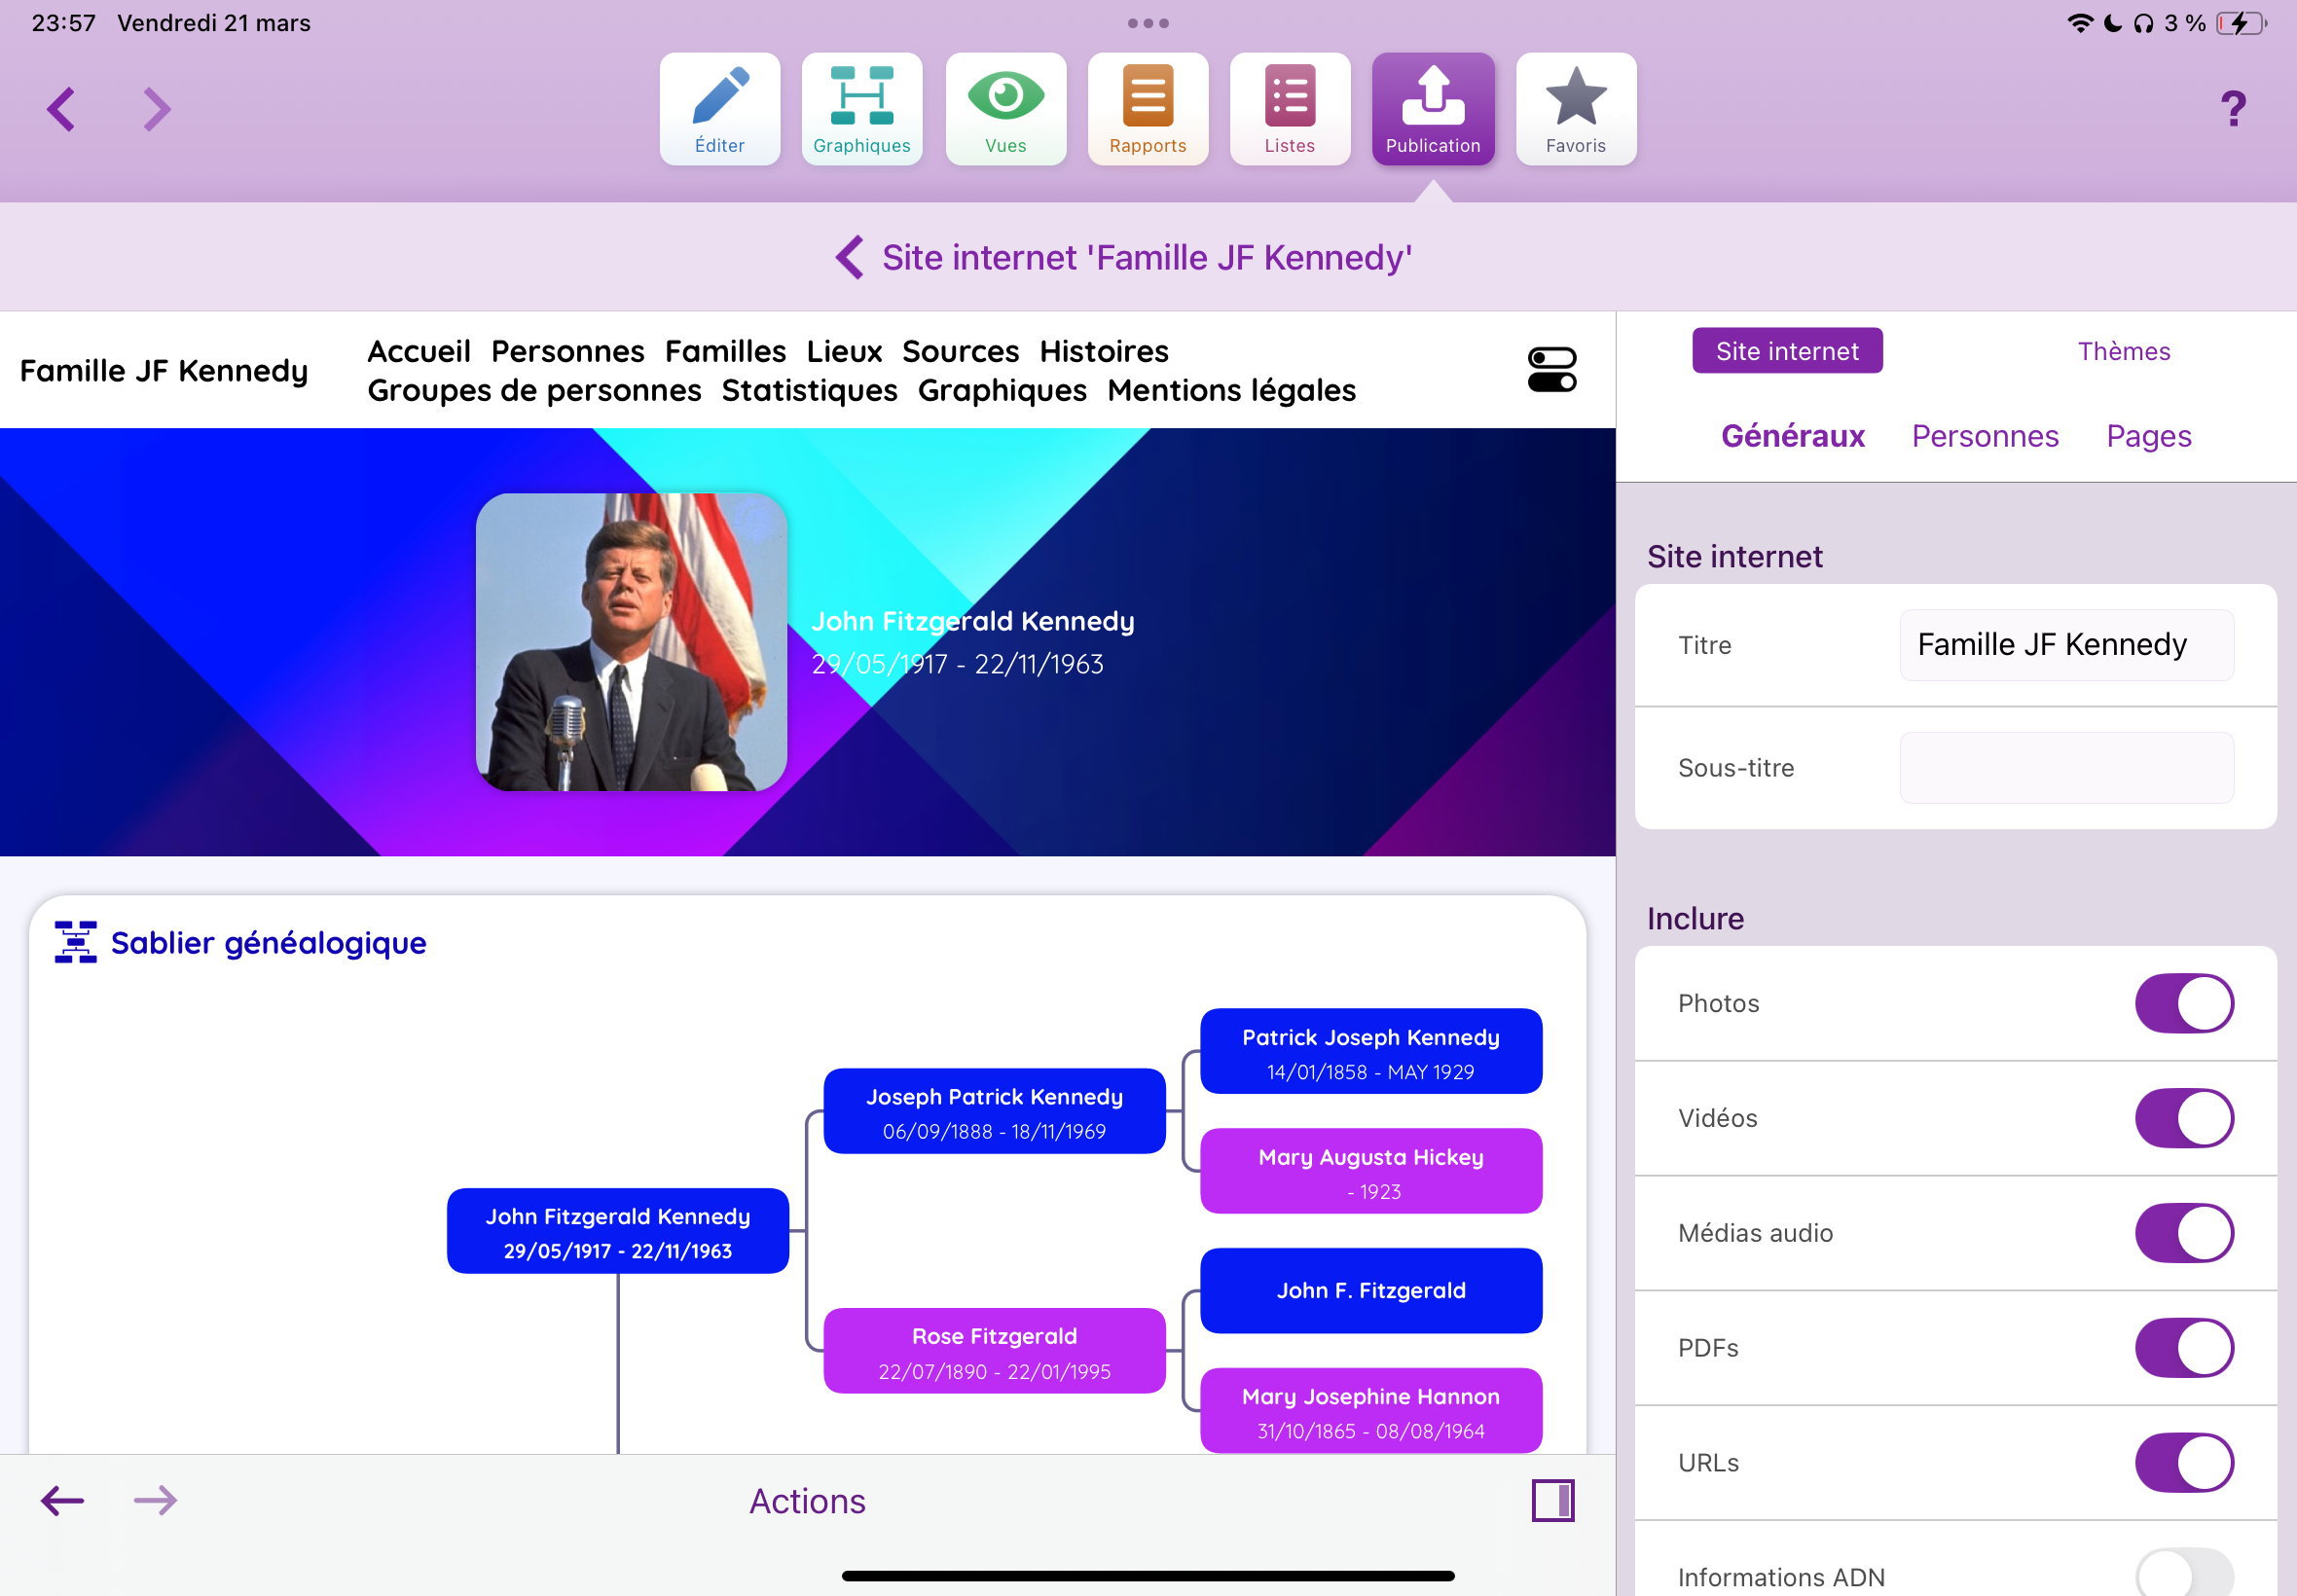Click the Sablier généalogique chart icon
This screenshot has height=1596, width=2297.
click(75, 942)
